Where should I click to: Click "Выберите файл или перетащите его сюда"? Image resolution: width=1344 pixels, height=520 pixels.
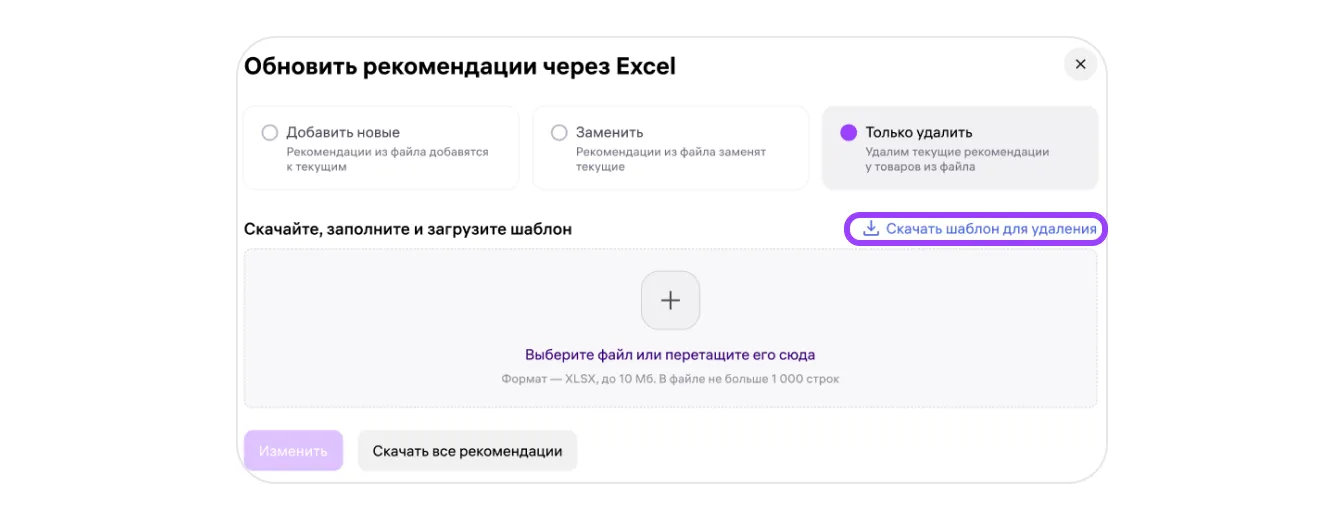click(670, 355)
